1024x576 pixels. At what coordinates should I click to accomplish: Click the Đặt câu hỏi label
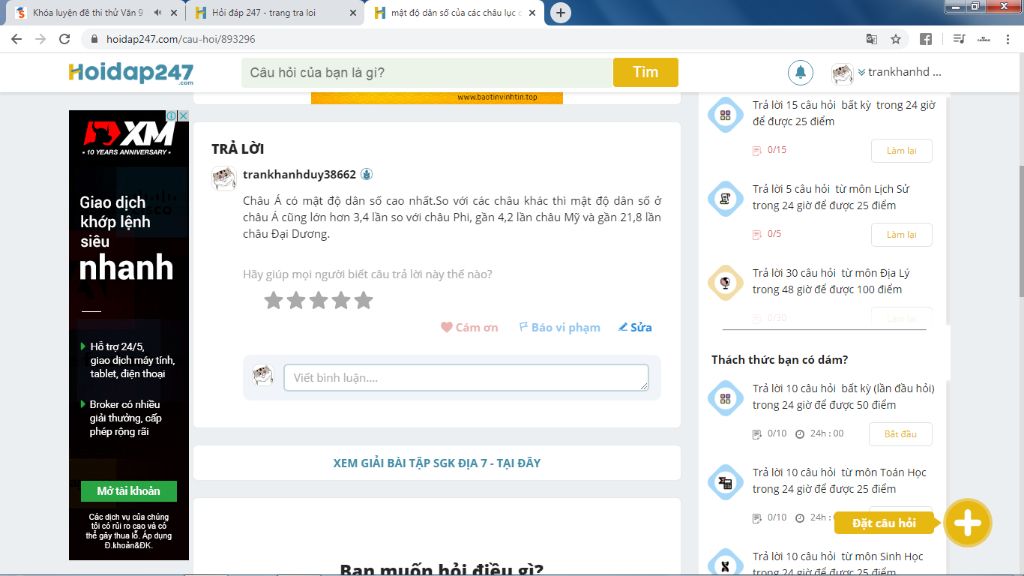click(x=884, y=523)
